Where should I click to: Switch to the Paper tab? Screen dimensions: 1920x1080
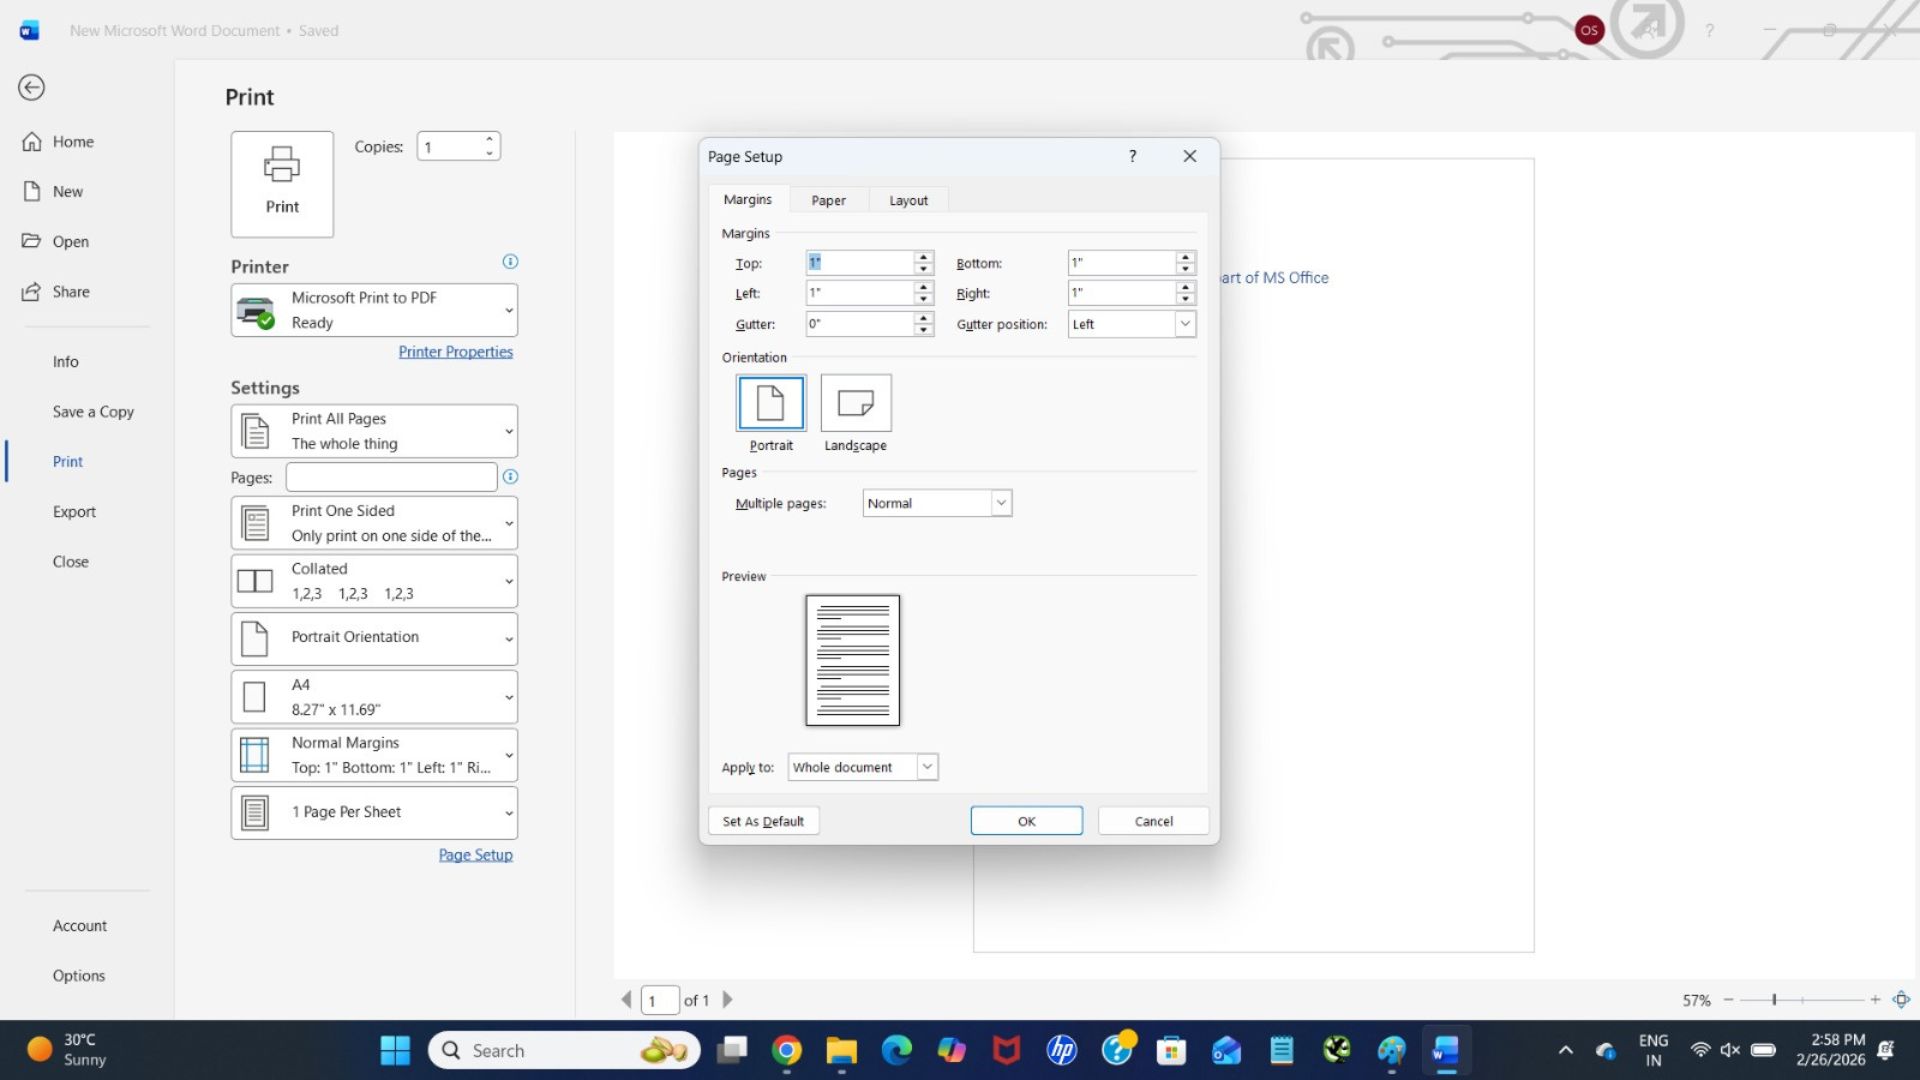pyautogui.click(x=828, y=199)
